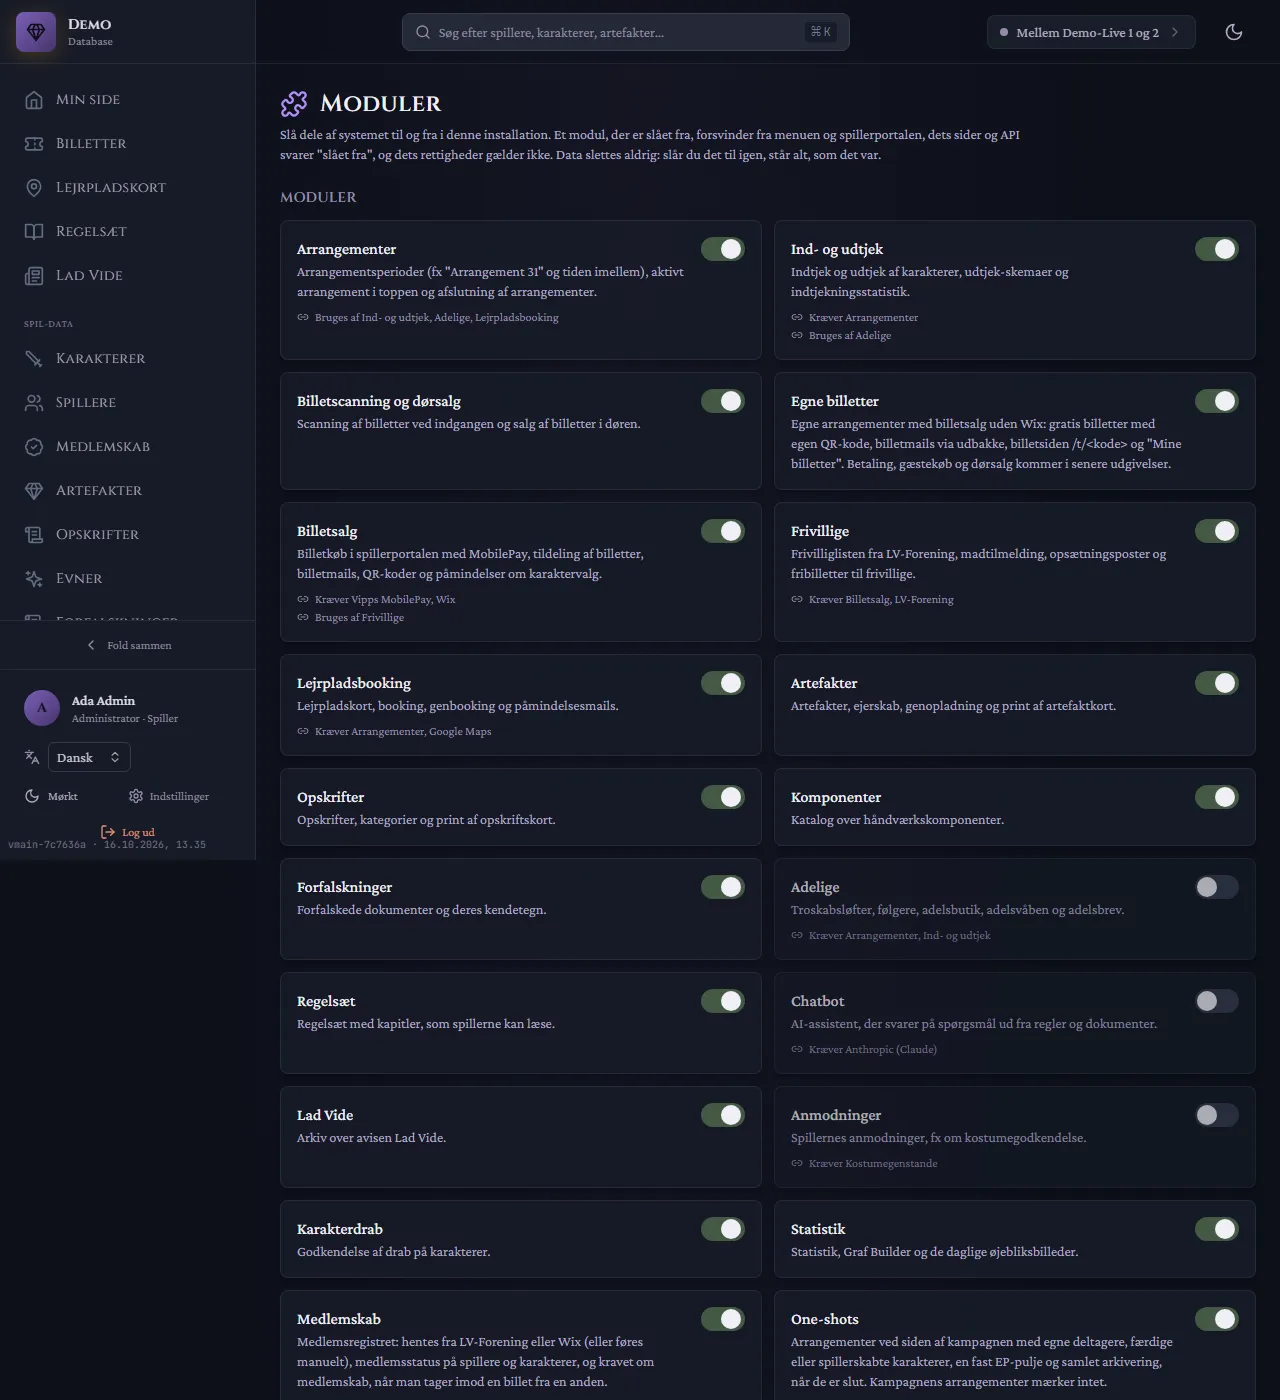Focus the search field for spillere, karakterer
Screen dimensions: 1280x1400
coord(626,32)
